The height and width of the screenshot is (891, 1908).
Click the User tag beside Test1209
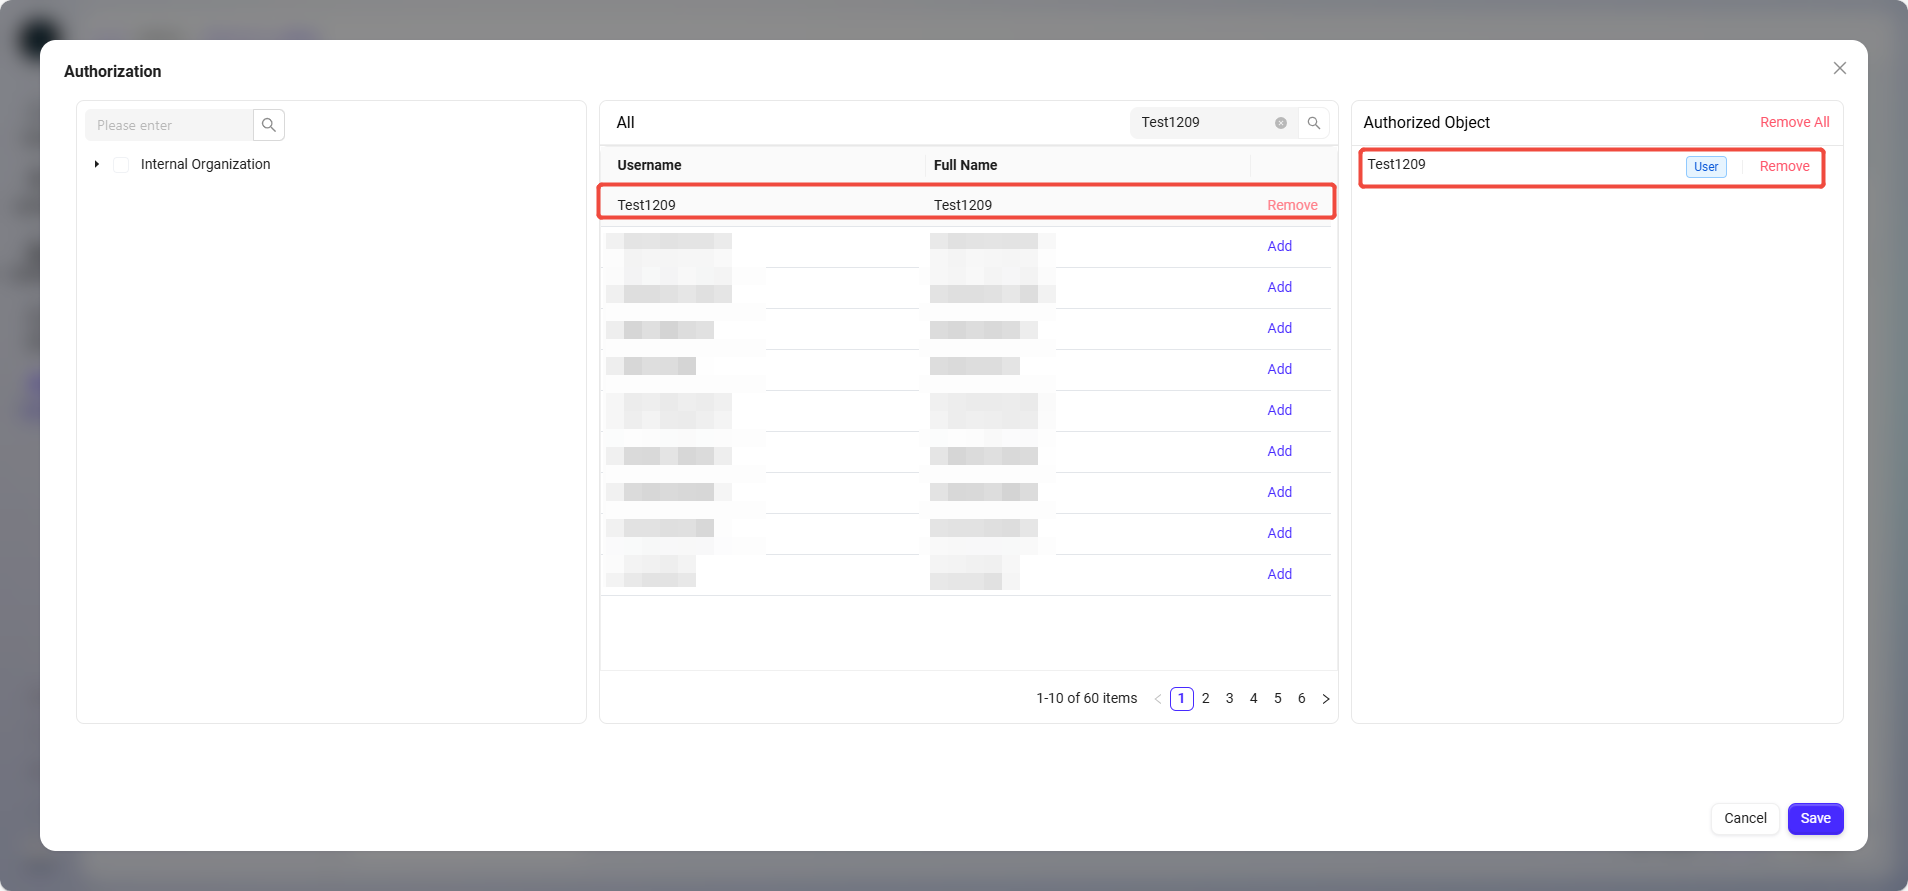pos(1706,167)
